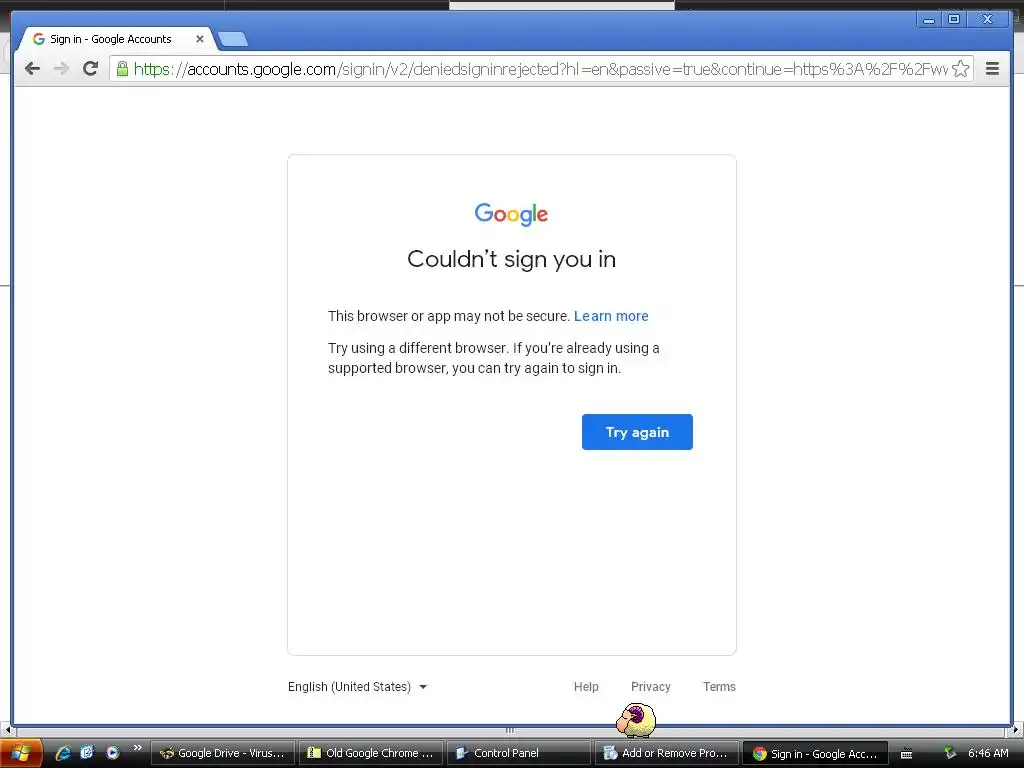Viewport: 1024px width, 768px height.
Task: Open a new tab with the new-tab button
Action: pos(232,39)
